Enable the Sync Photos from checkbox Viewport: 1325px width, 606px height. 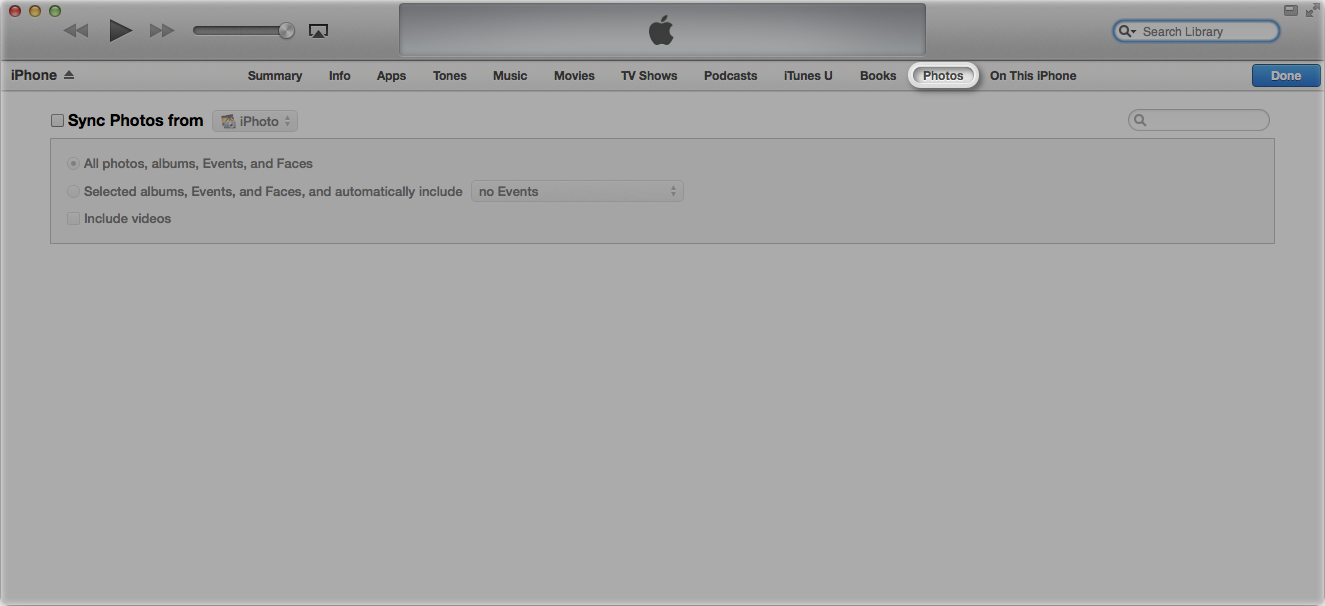(x=57, y=121)
